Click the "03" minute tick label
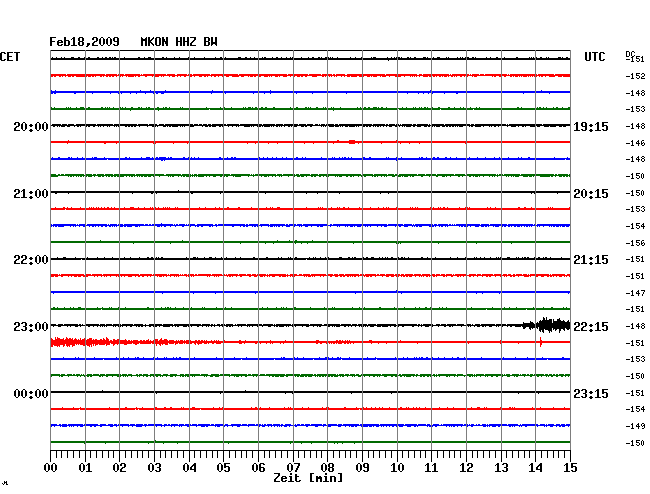Screen dimensions: 650x494 [154, 468]
